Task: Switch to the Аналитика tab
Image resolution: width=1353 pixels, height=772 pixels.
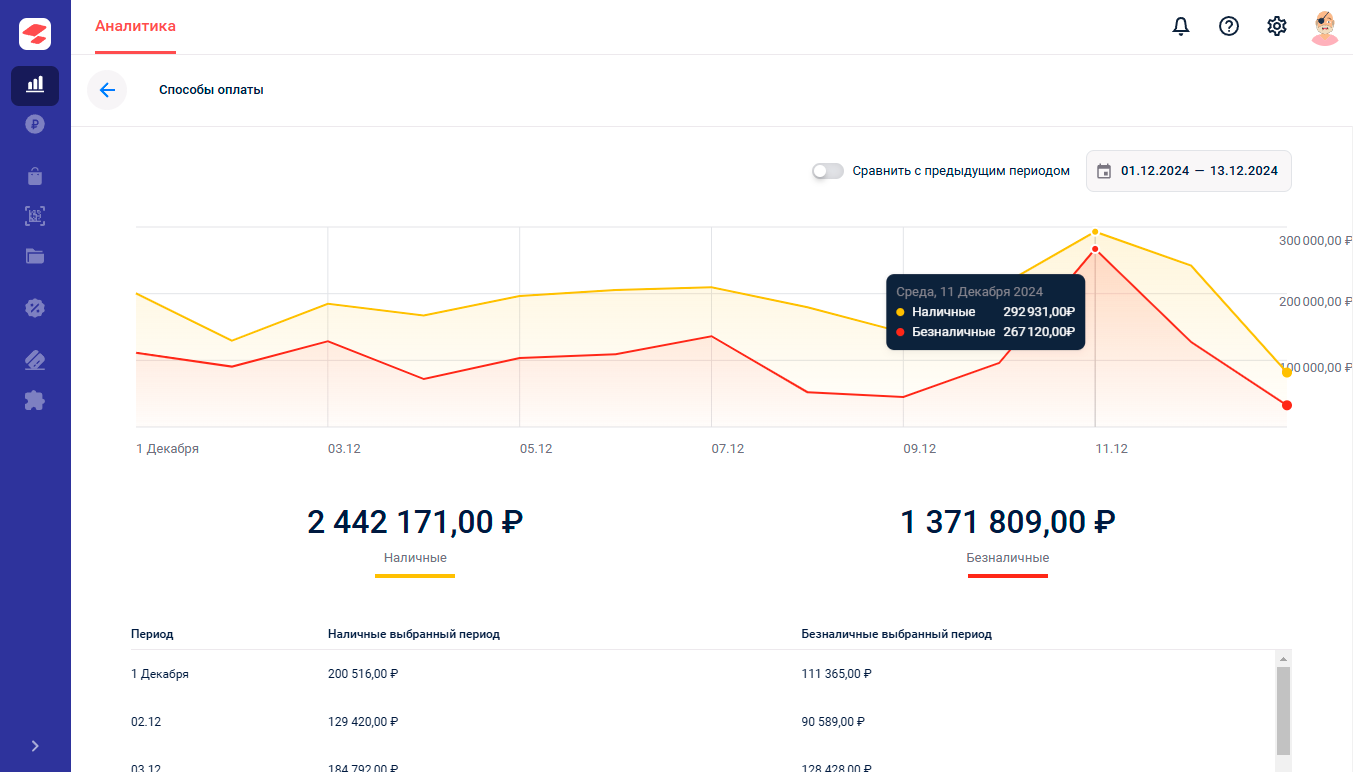Action: (x=135, y=27)
